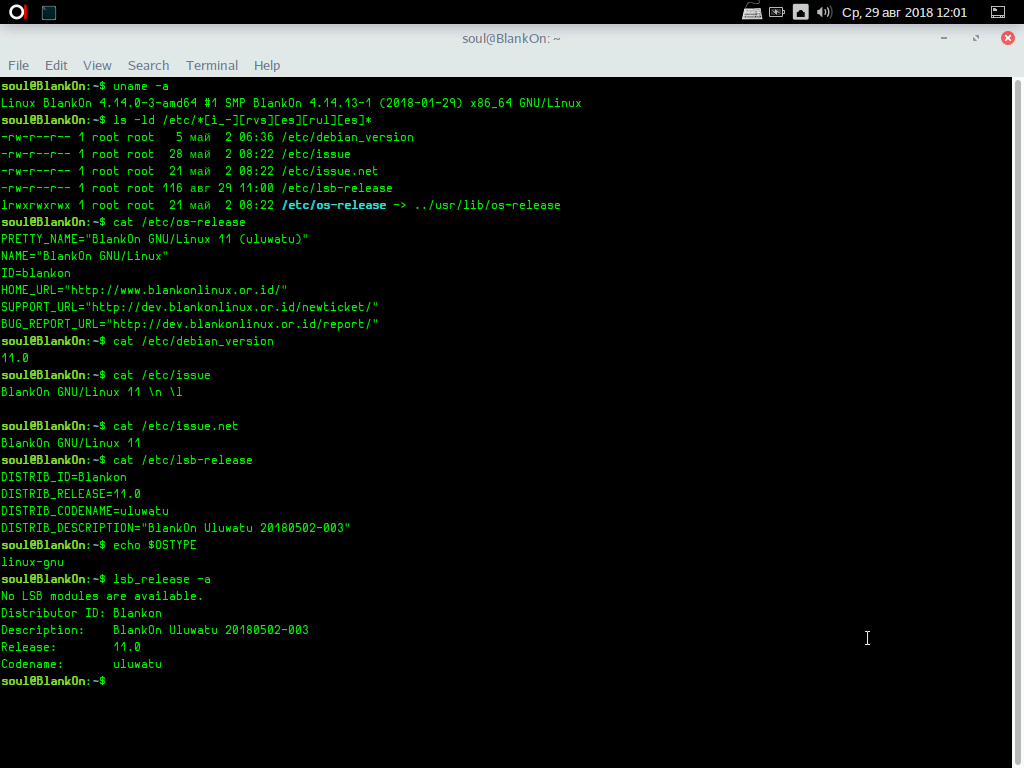Click the DISTRIB_DESCRIPTION line

point(176,528)
